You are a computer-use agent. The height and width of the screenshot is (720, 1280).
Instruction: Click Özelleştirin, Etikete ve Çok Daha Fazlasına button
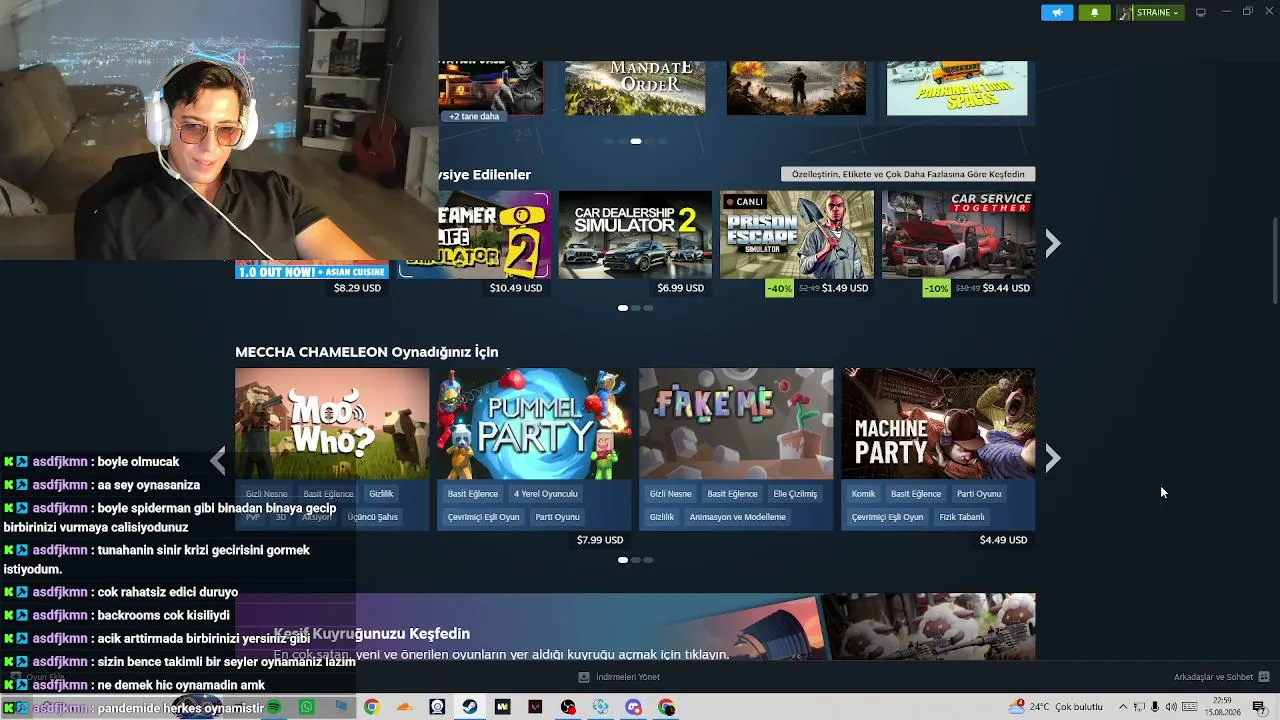pyautogui.click(x=908, y=174)
